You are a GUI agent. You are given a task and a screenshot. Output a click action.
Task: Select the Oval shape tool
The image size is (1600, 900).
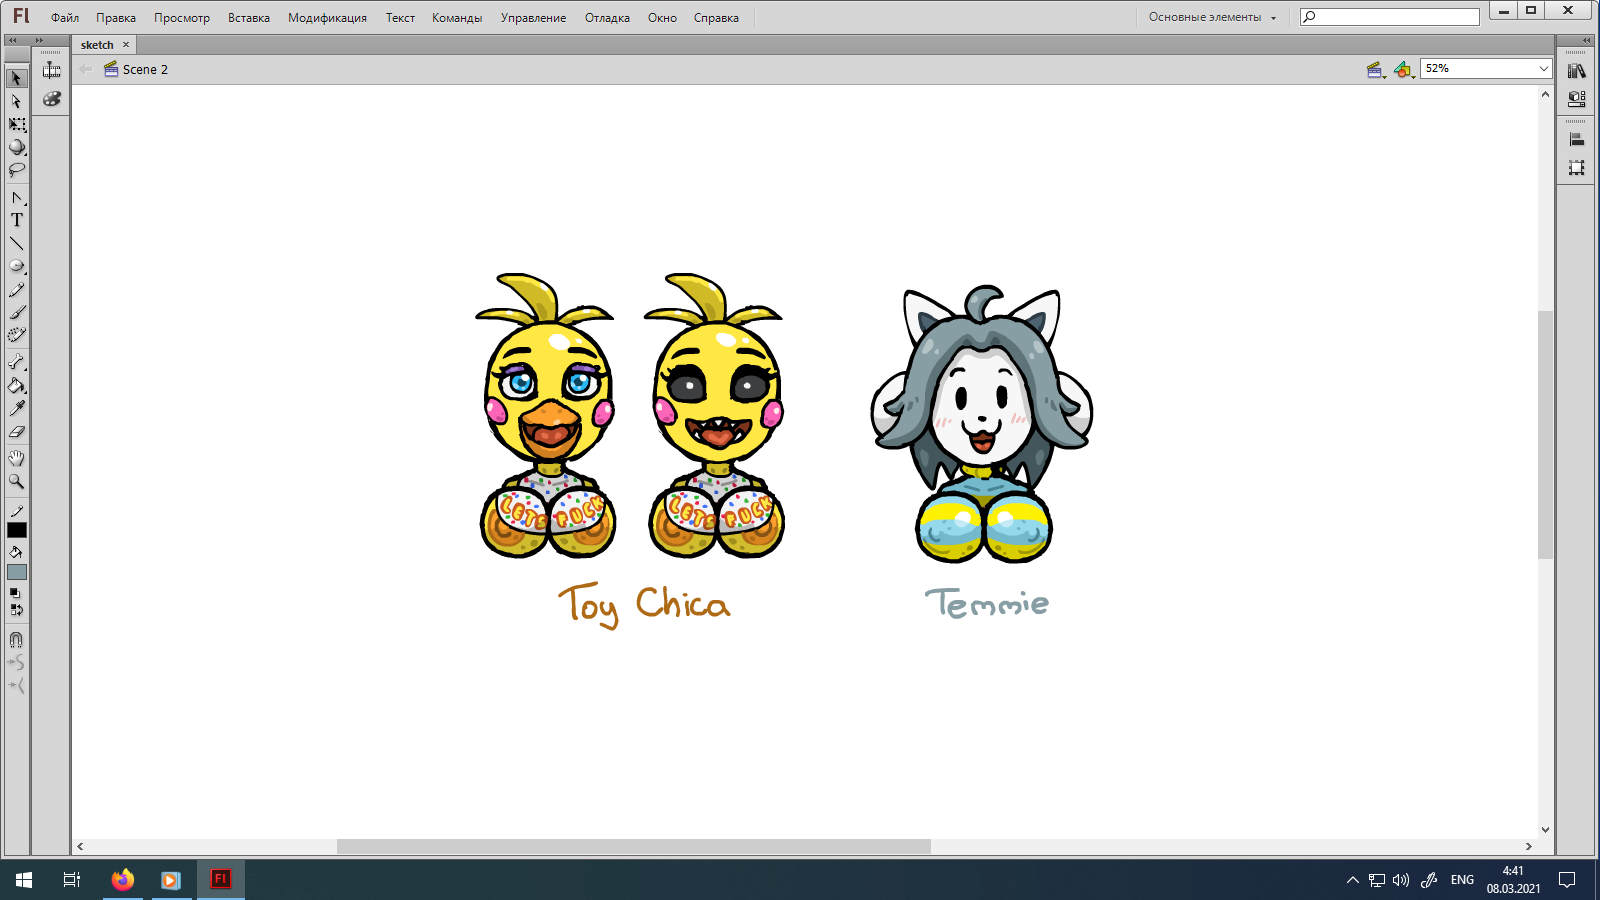point(17,266)
